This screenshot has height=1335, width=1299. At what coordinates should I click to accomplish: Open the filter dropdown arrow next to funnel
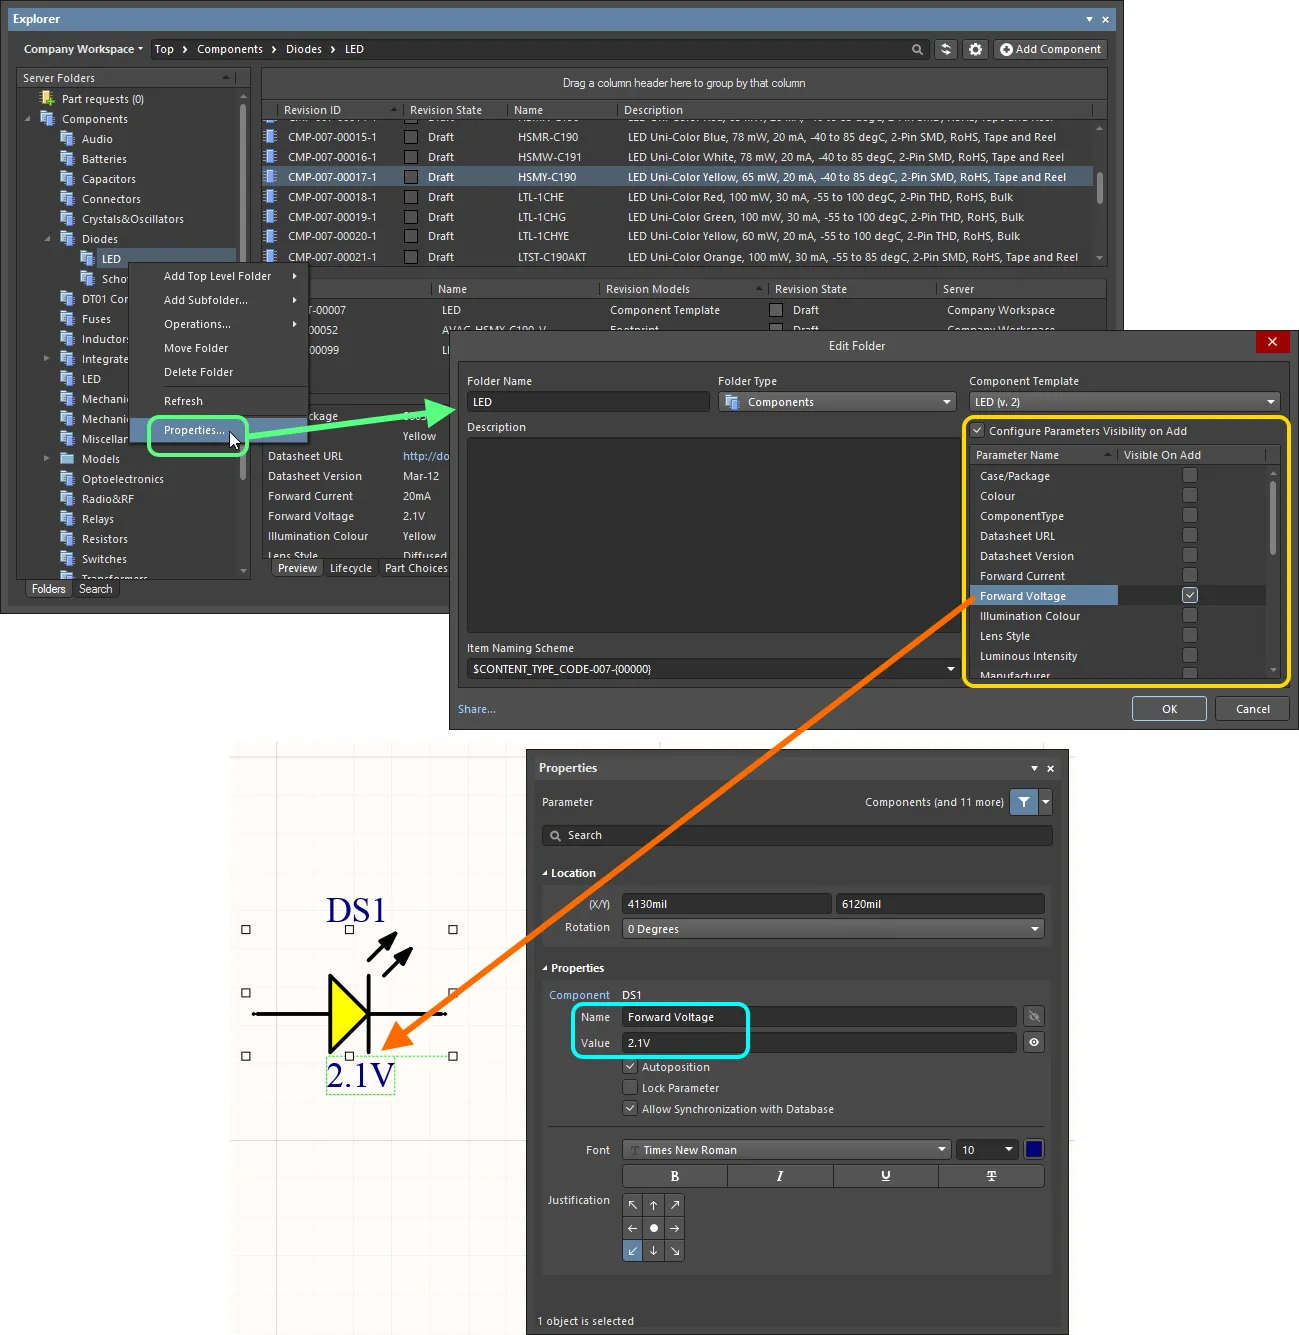coord(1046,802)
